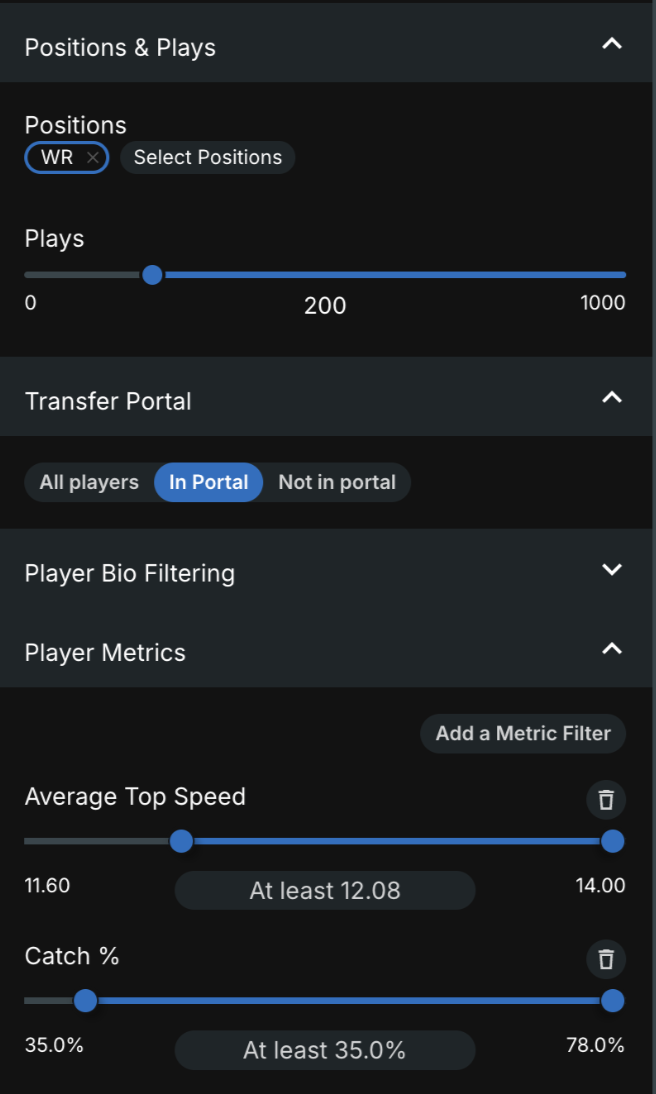The image size is (656, 1094).
Task: Collapse the Positions & Plays section
Action: click(612, 44)
